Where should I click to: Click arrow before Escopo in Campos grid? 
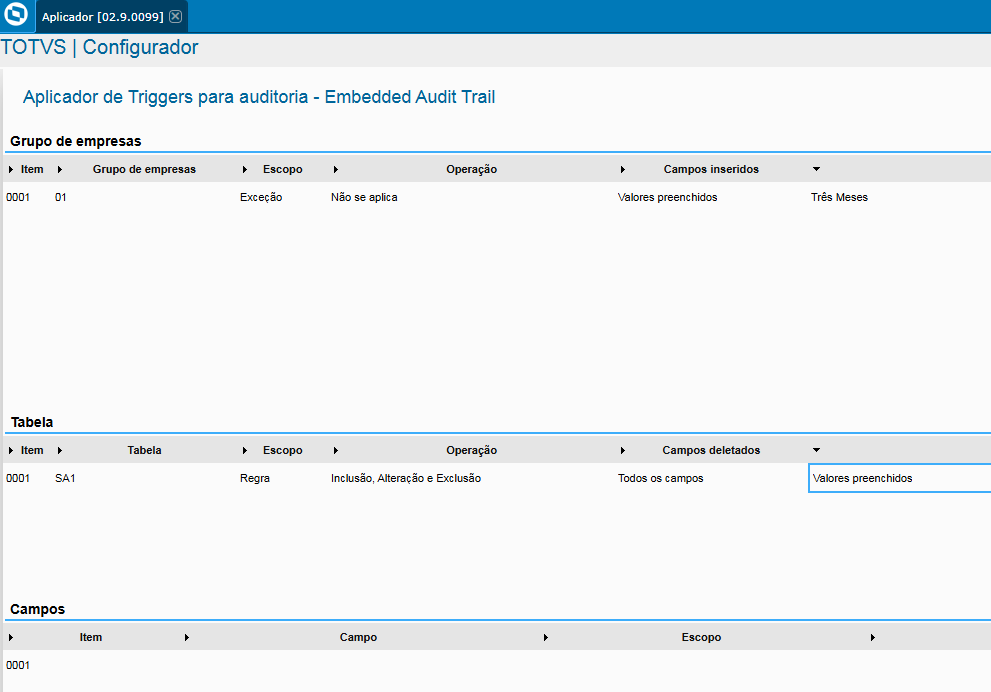tap(546, 638)
